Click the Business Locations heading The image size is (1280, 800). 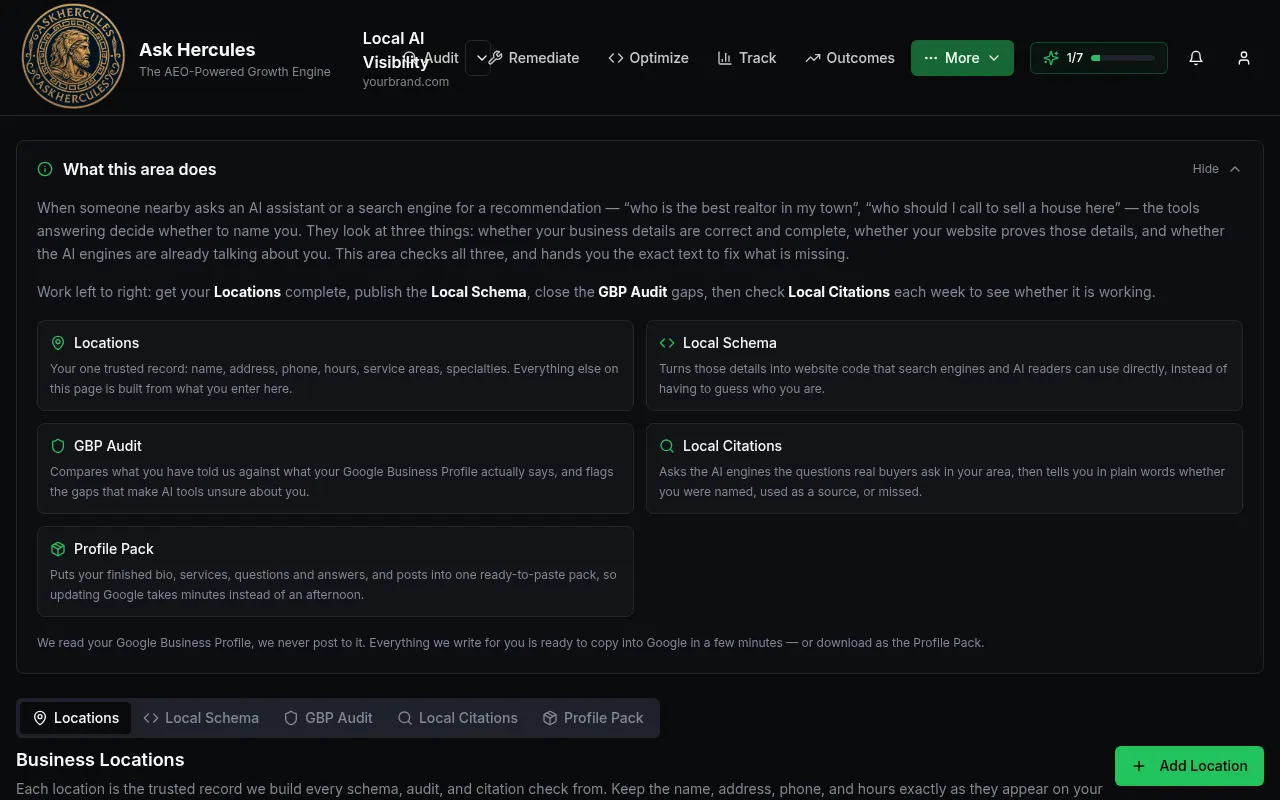click(x=100, y=760)
